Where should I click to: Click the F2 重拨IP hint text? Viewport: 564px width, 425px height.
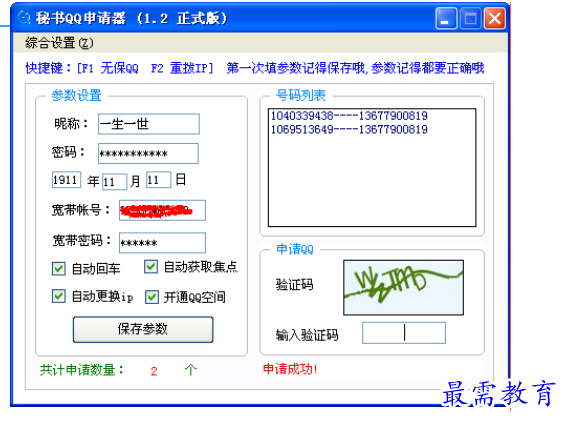[x=182, y=68]
